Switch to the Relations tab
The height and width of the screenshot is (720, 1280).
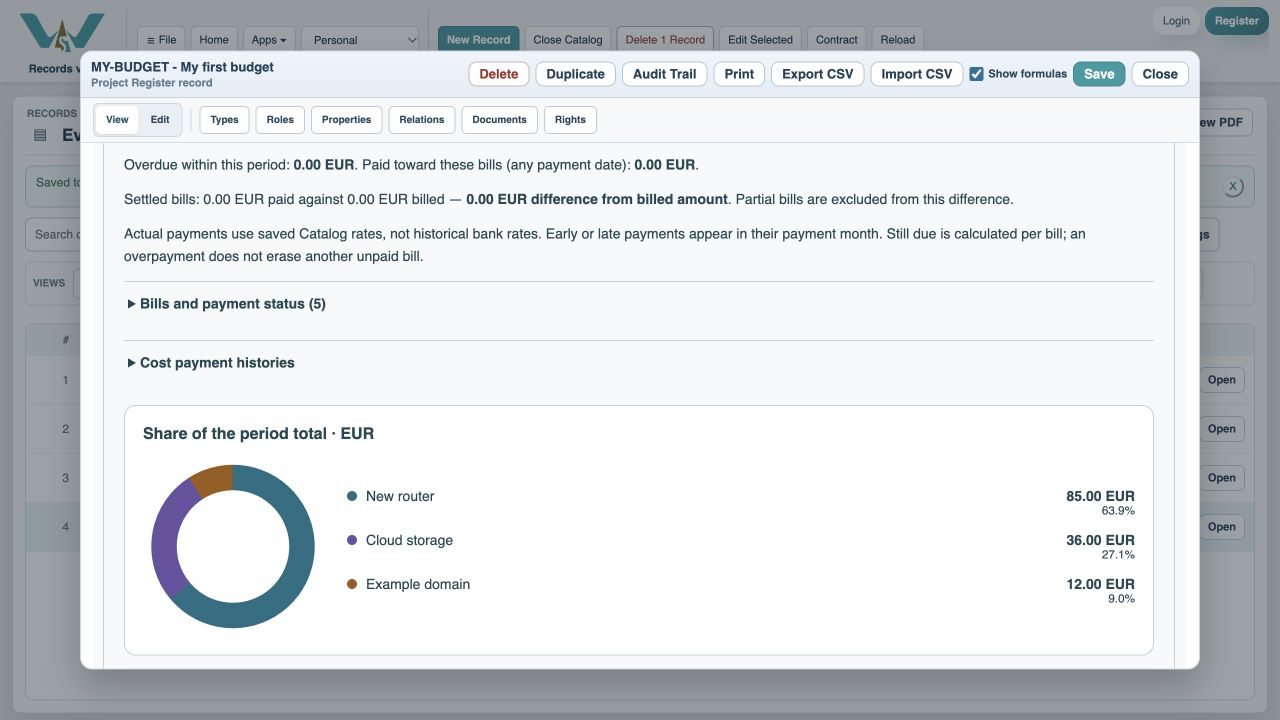pos(422,120)
